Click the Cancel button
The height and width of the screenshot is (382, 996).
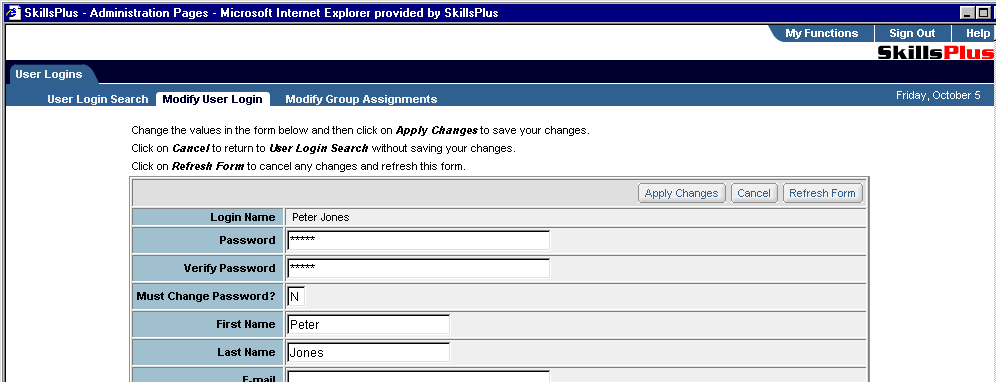(x=753, y=193)
